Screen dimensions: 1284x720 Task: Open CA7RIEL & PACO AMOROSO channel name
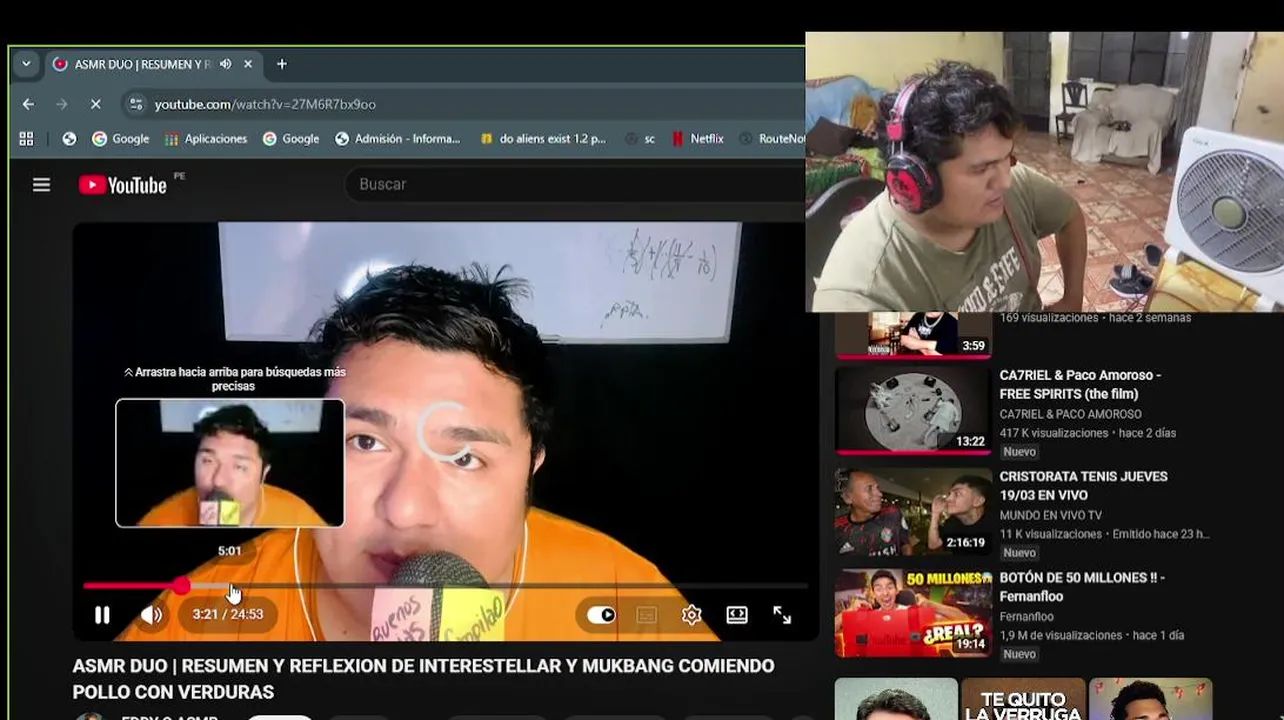1070,414
